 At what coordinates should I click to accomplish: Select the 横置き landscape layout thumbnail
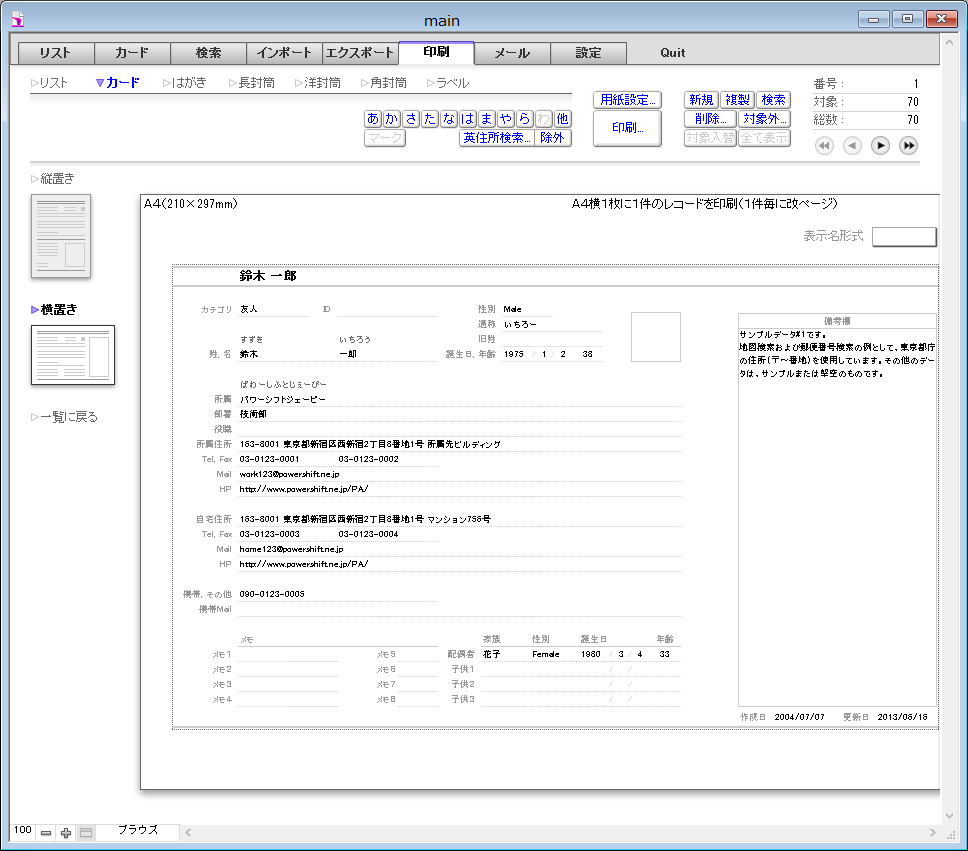click(72, 355)
